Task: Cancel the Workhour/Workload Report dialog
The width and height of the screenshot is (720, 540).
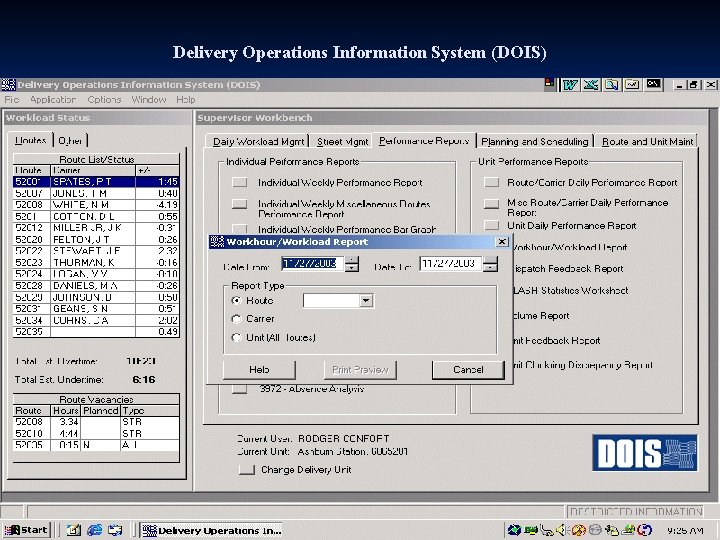Action: point(468,370)
